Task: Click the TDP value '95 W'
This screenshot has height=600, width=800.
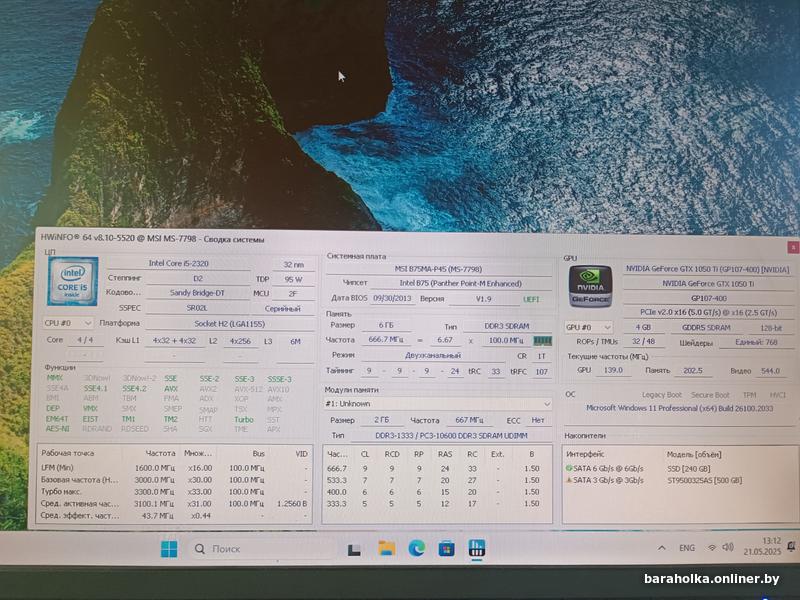Action: [x=293, y=280]
